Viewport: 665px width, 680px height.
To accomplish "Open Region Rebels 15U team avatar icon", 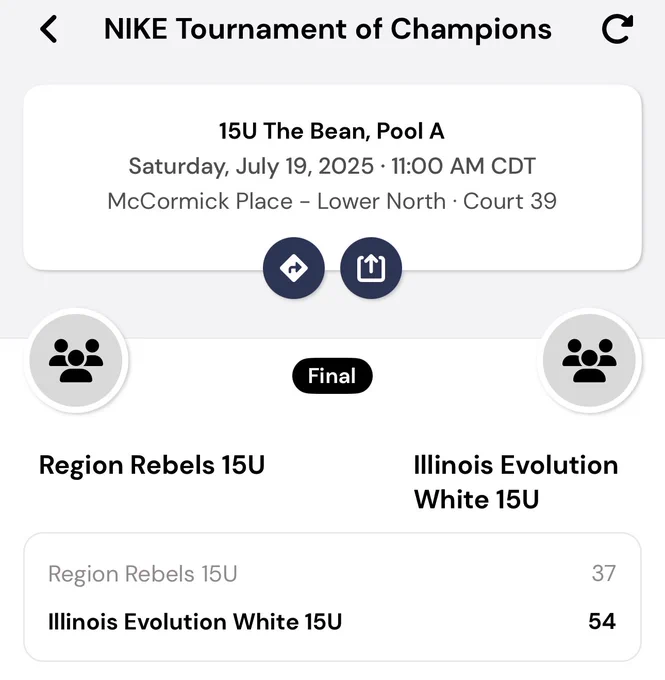I will click(x=76, y=360).
